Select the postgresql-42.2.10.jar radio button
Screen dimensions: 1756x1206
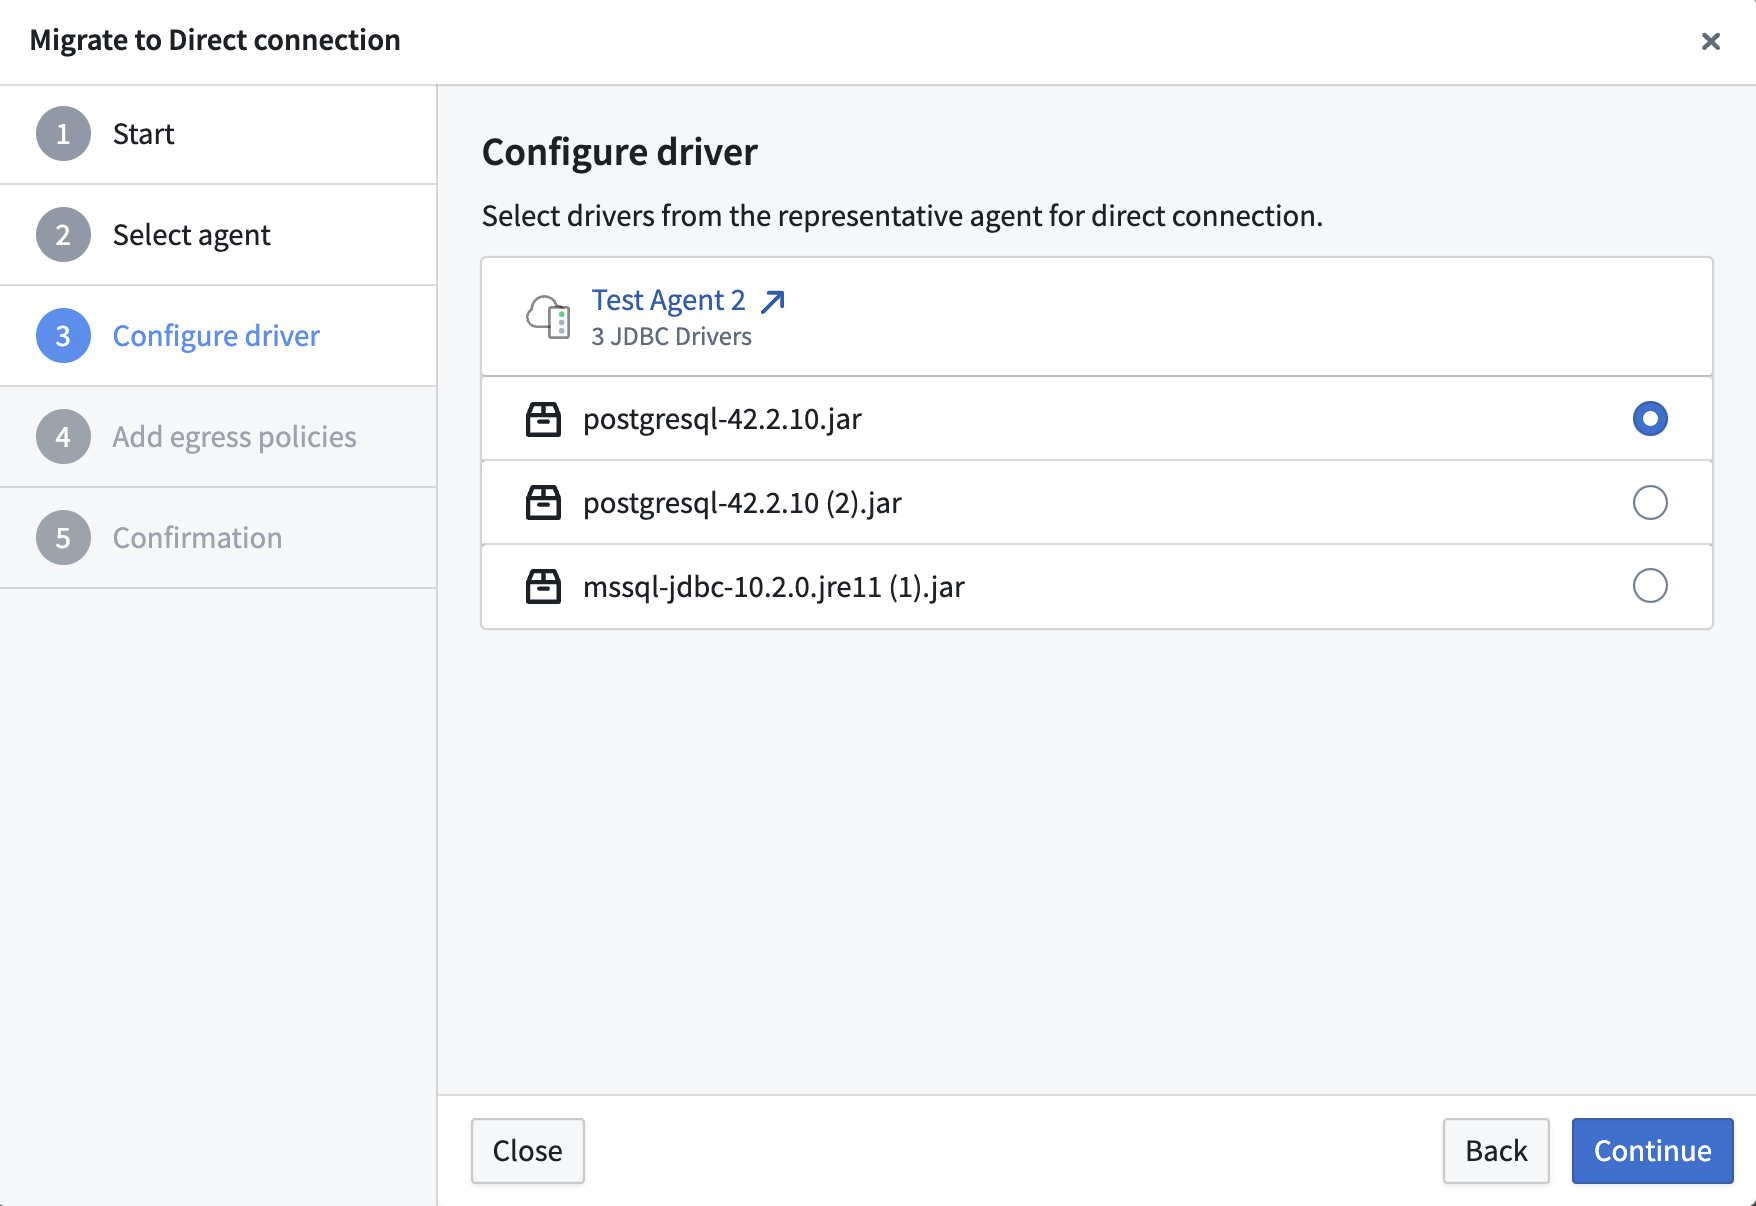tap(1649, 419)
